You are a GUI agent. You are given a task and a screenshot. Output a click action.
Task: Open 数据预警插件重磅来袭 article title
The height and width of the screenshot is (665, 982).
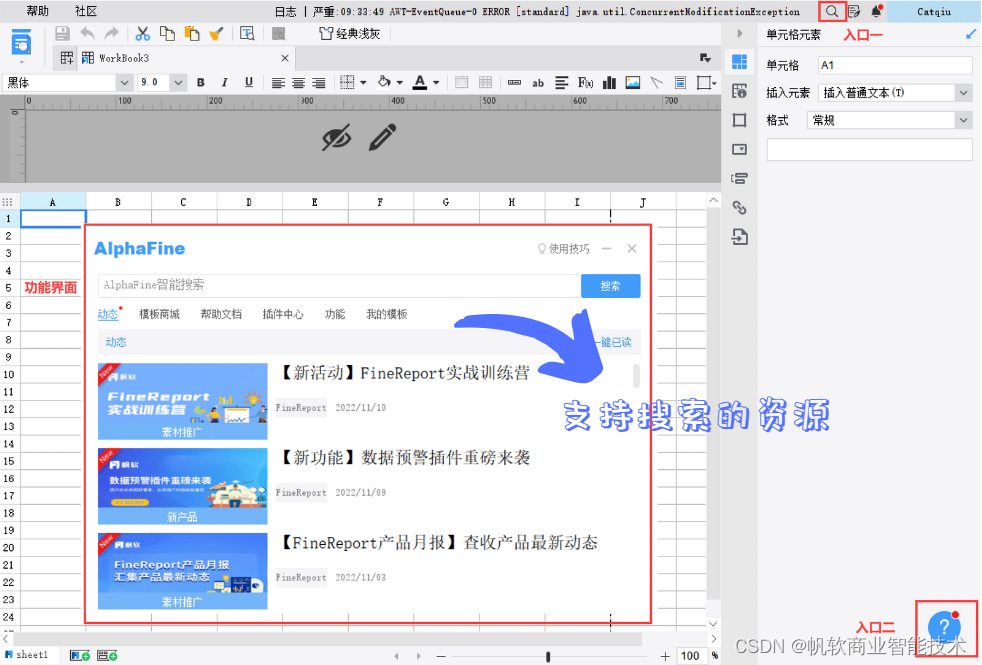coord(404,458)
